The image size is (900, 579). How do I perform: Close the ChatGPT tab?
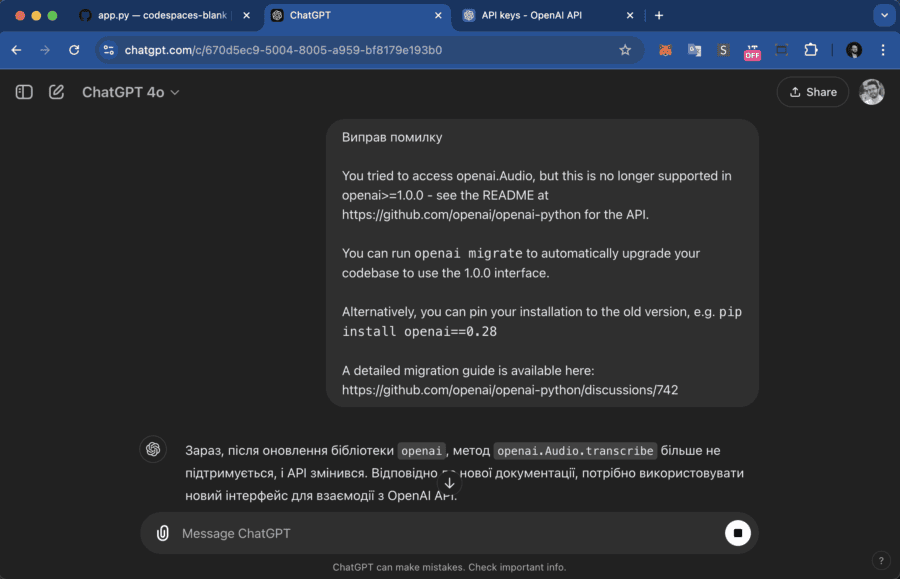tap(438, 15)
